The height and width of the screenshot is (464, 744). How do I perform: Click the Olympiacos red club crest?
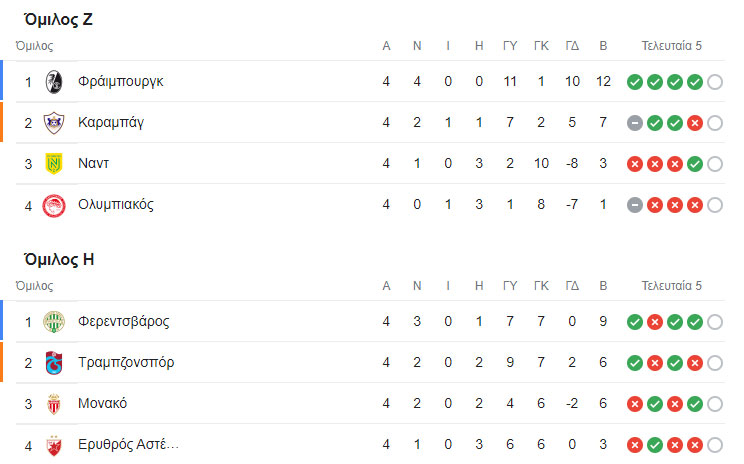tap(54, 205)
